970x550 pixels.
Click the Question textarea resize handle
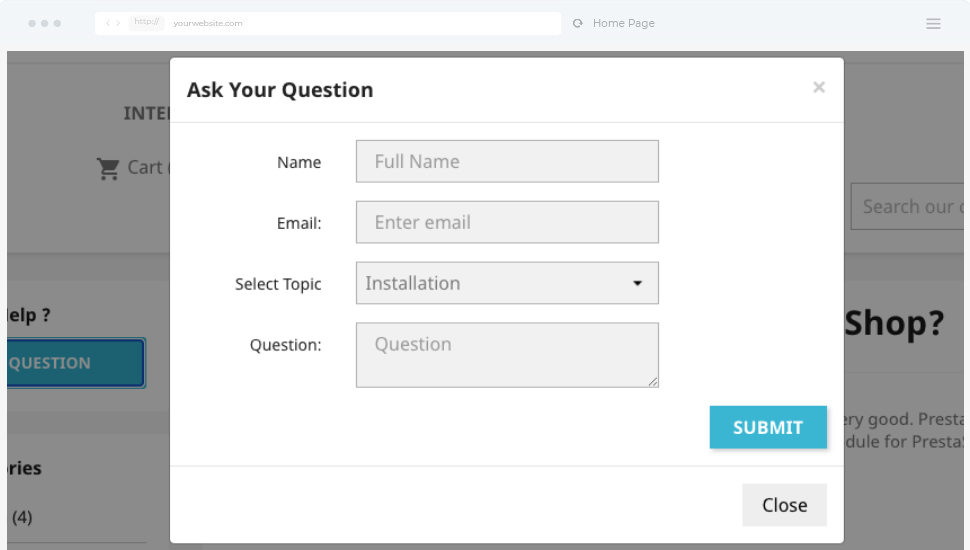point(653,381)
